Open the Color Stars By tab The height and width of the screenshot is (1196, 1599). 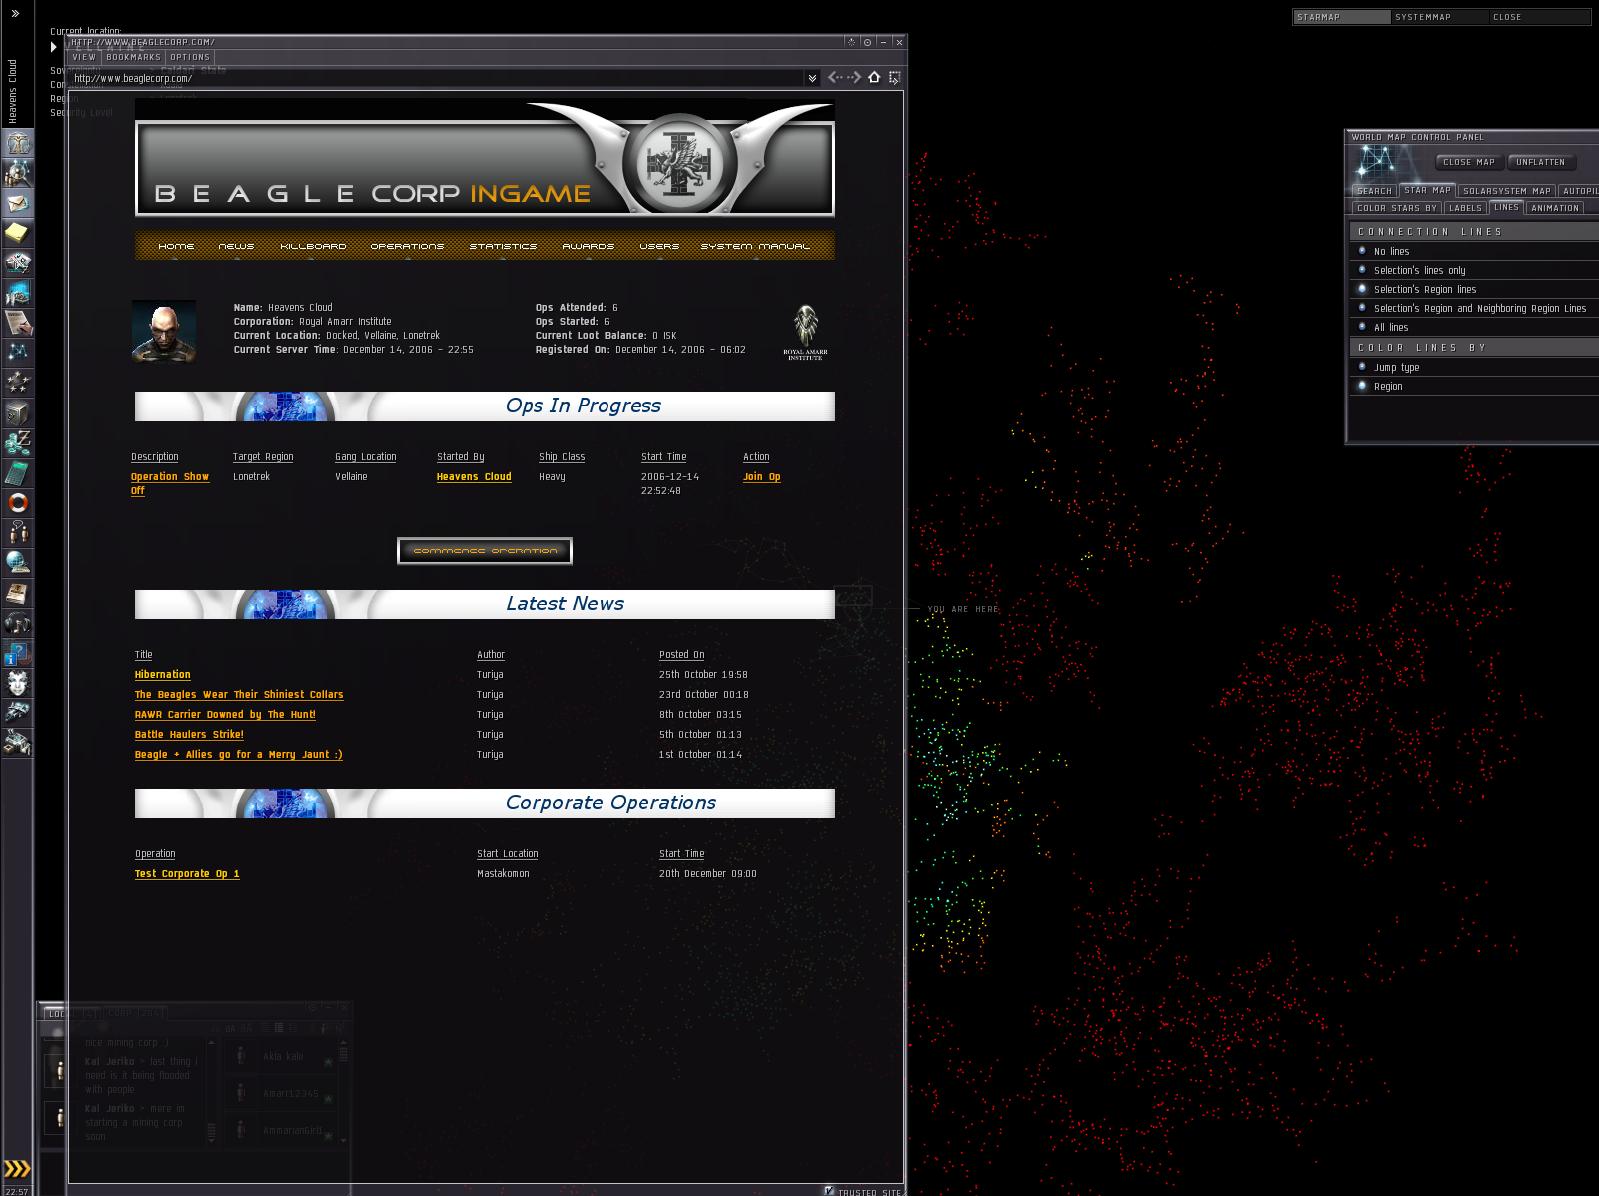click(x=1396, y=208)
